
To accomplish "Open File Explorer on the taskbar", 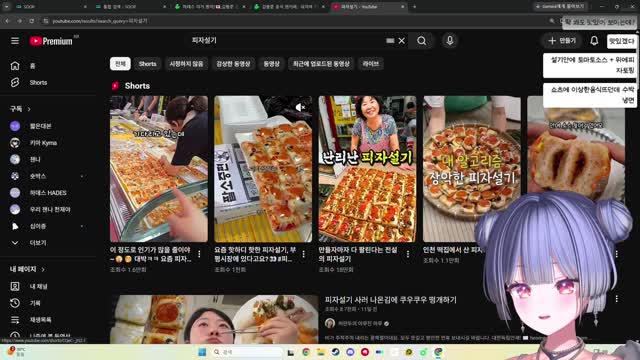I will [320, 352].
